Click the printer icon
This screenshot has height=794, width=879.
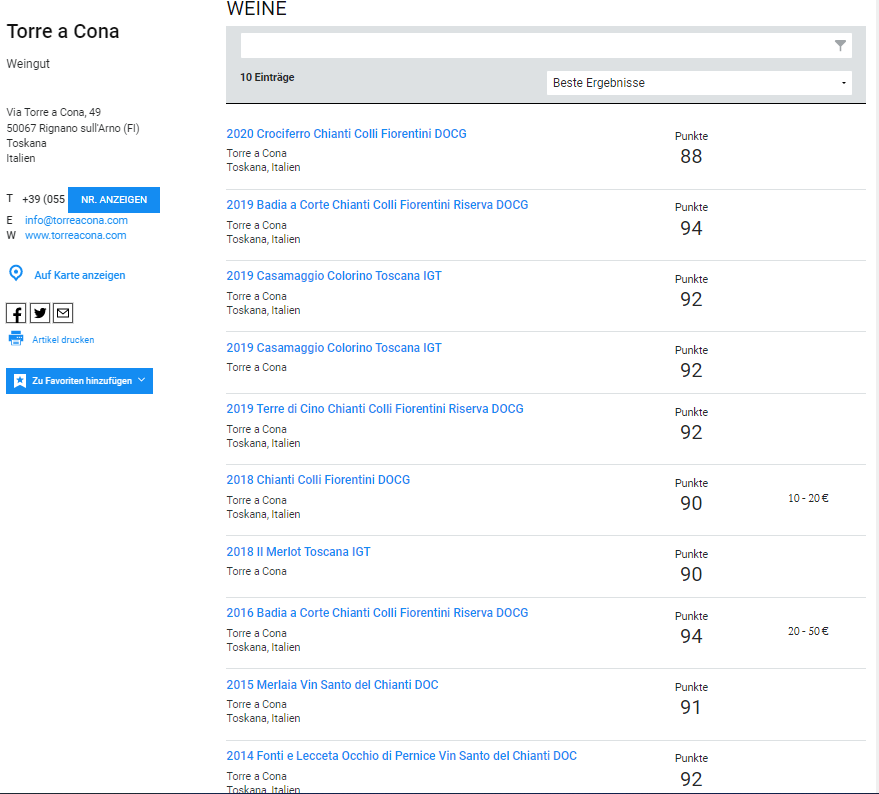click(x=16, y=338)
